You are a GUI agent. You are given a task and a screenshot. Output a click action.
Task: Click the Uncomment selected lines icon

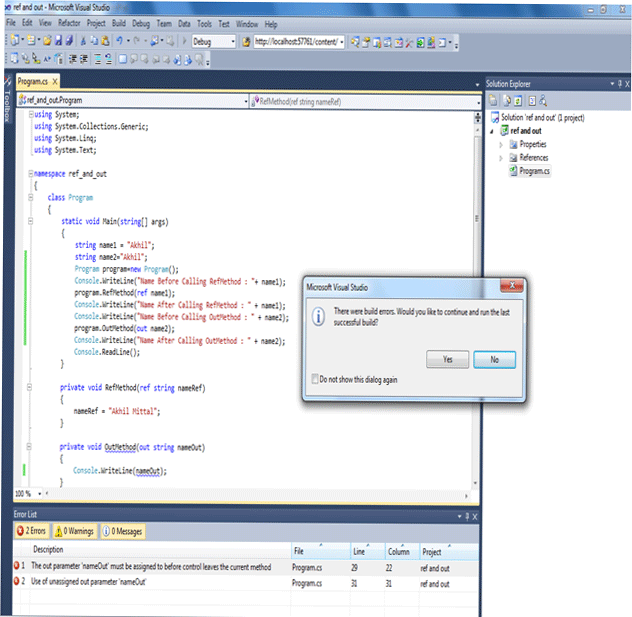tap(109, 59)
